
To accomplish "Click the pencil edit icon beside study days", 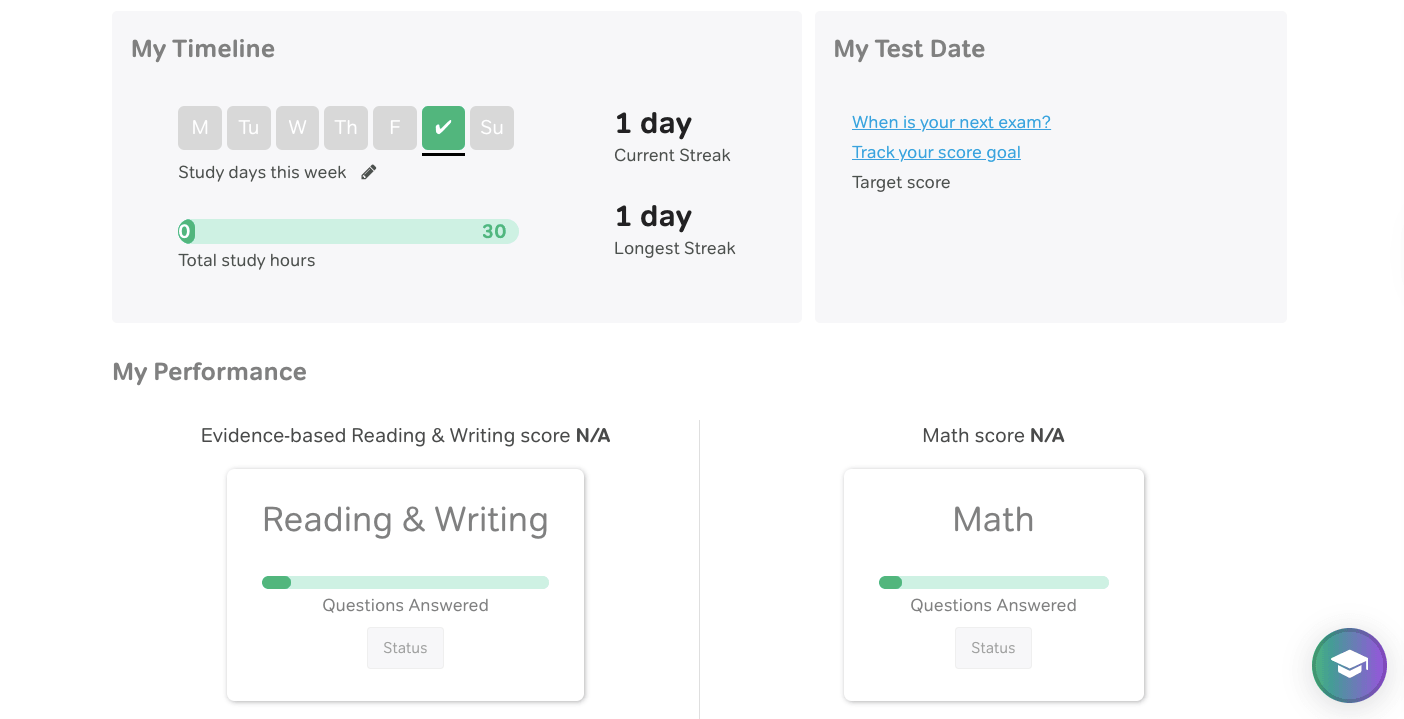I will [x=369, y=172].
